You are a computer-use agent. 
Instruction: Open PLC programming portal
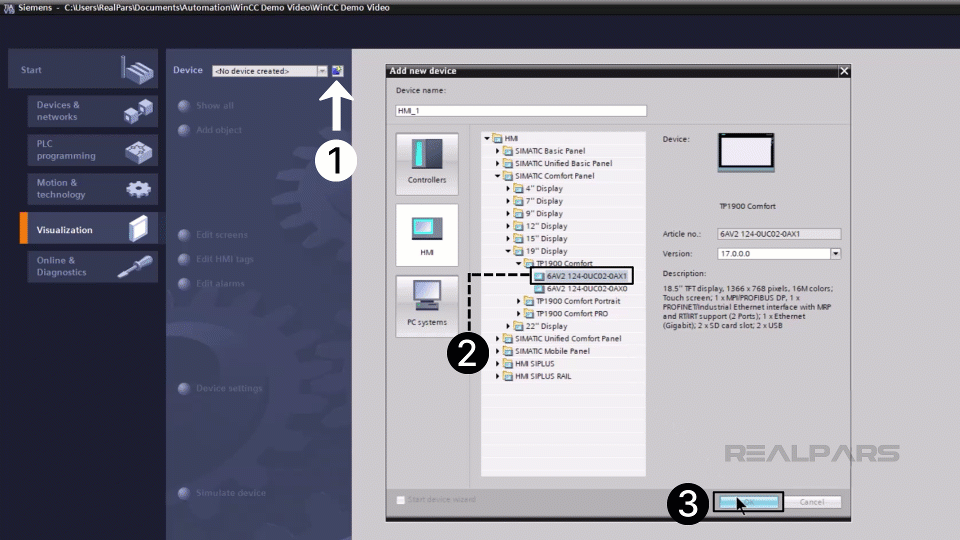pos(92,150)
